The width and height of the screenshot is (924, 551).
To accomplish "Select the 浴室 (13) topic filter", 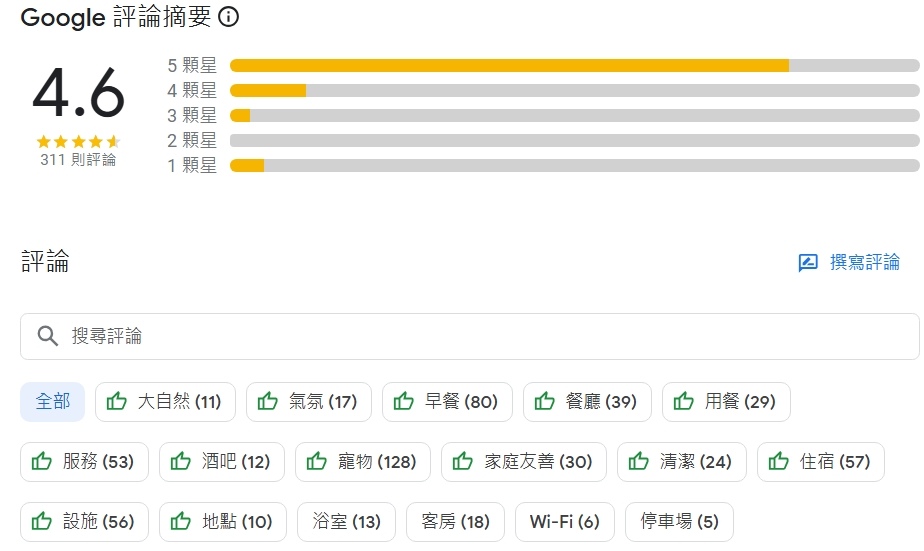I will coord(346,522).
